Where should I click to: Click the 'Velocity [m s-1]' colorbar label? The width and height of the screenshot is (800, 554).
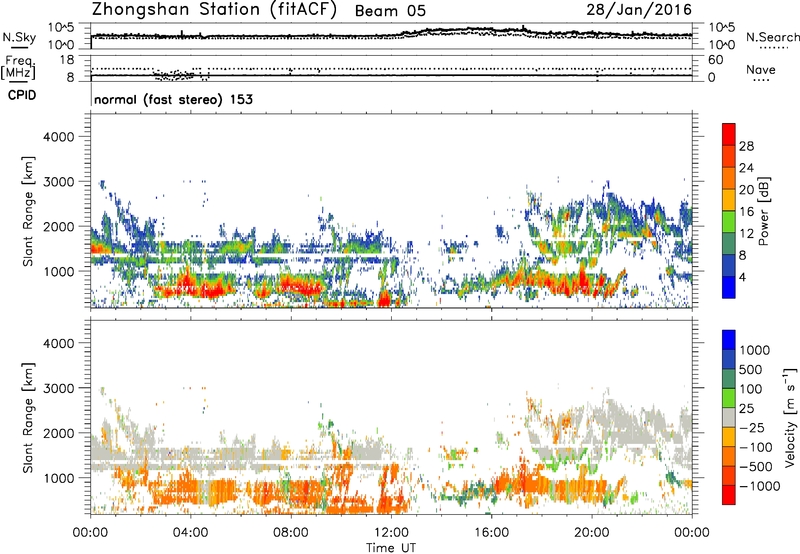790,417
